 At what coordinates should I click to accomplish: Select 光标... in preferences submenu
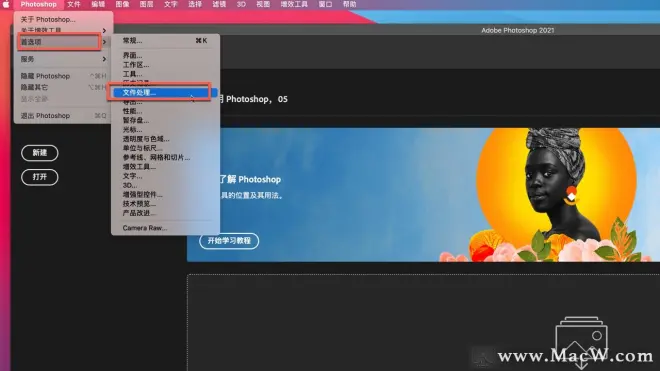[165, 129]
